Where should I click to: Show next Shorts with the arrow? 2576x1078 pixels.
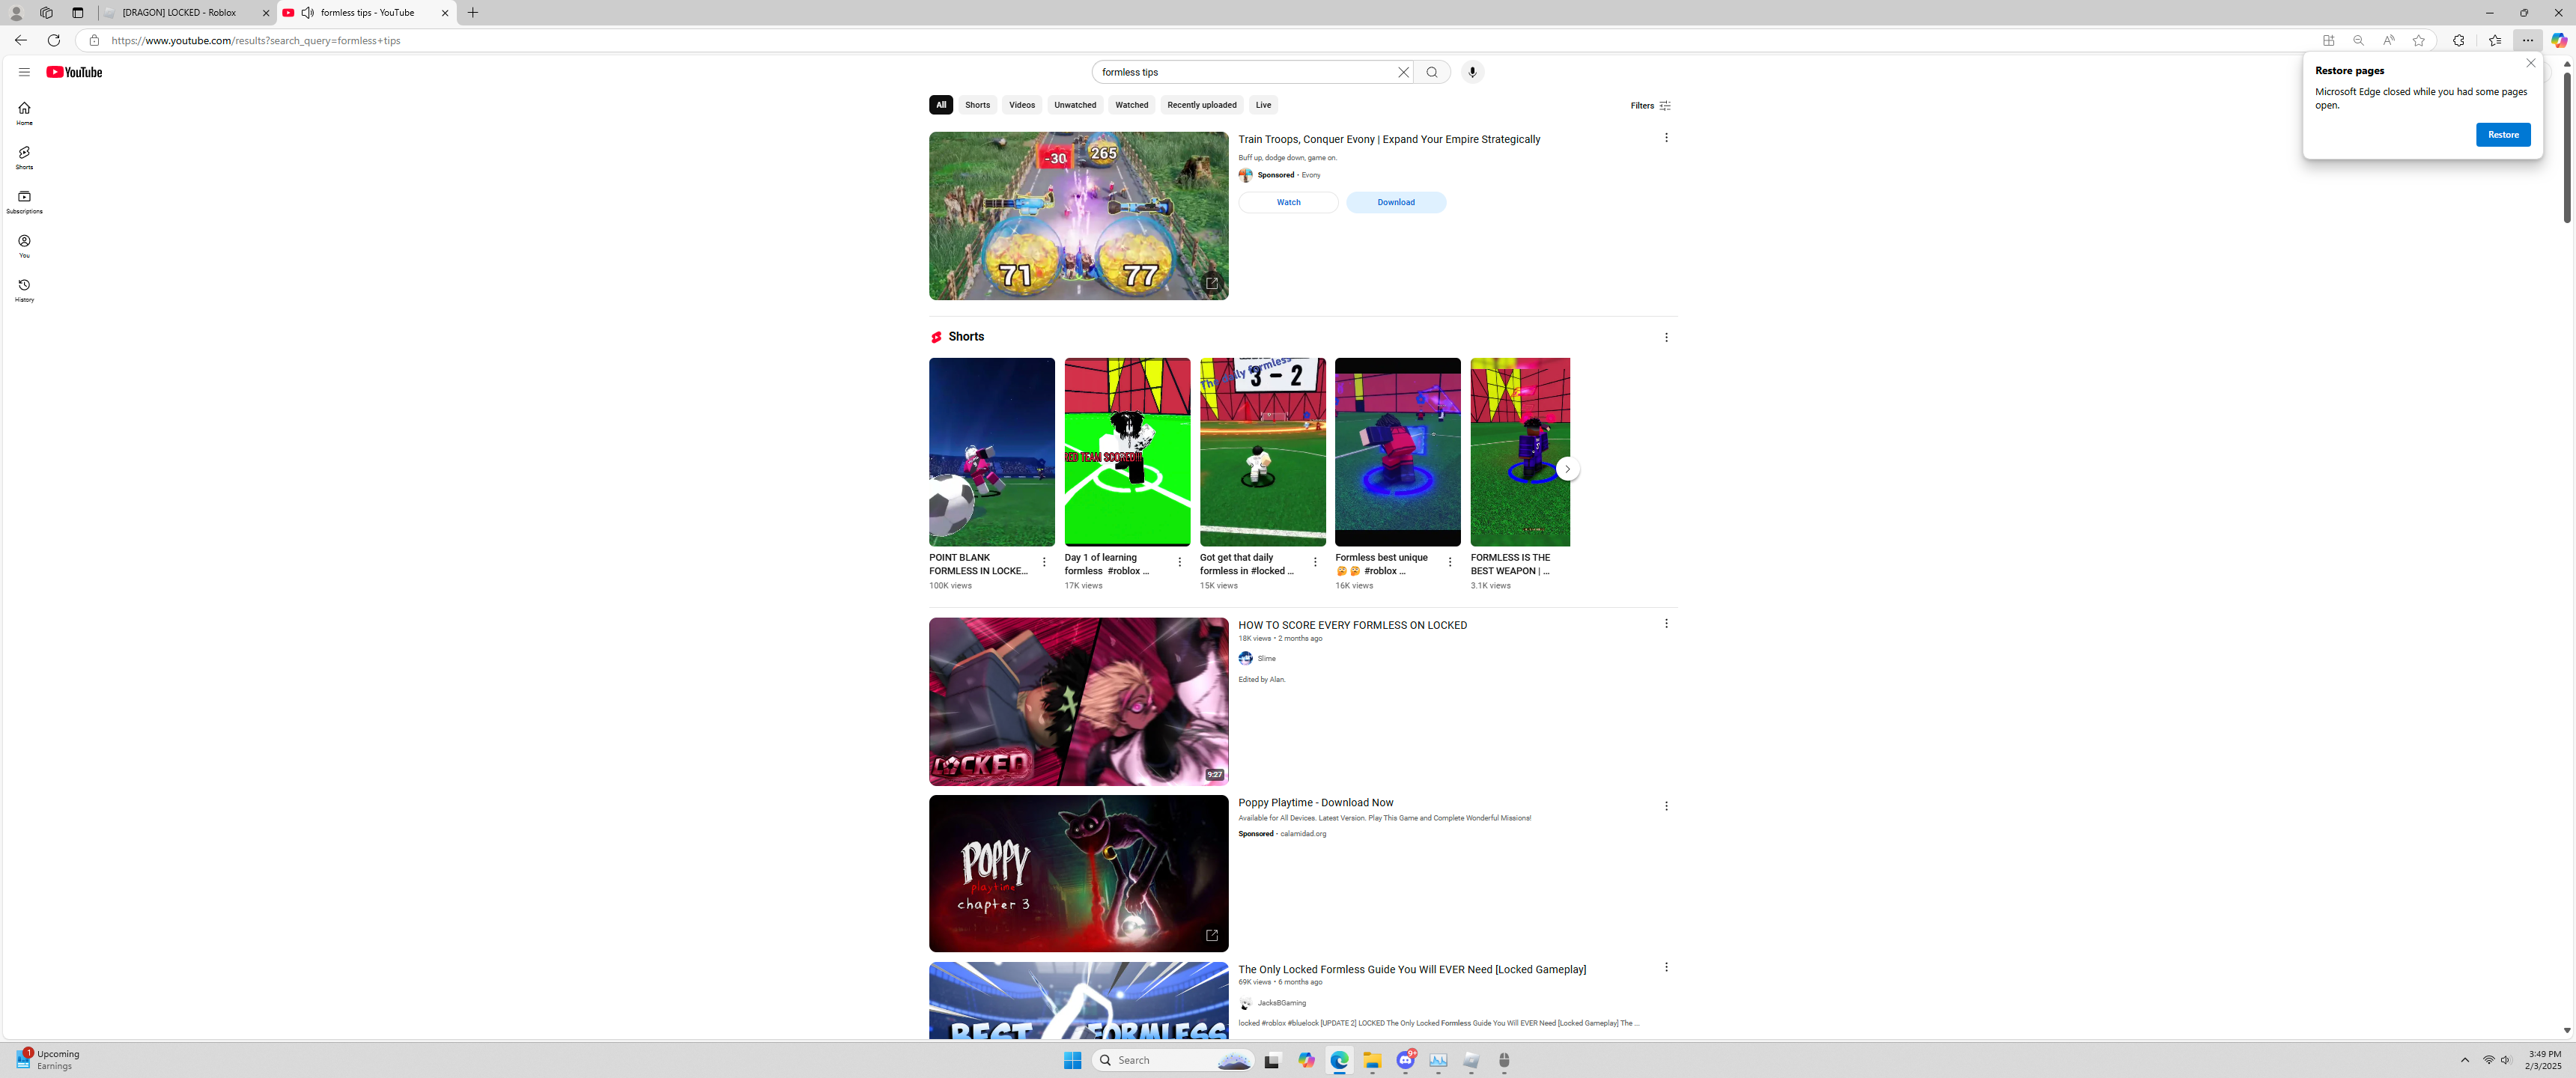click(x=1568, y=469)
